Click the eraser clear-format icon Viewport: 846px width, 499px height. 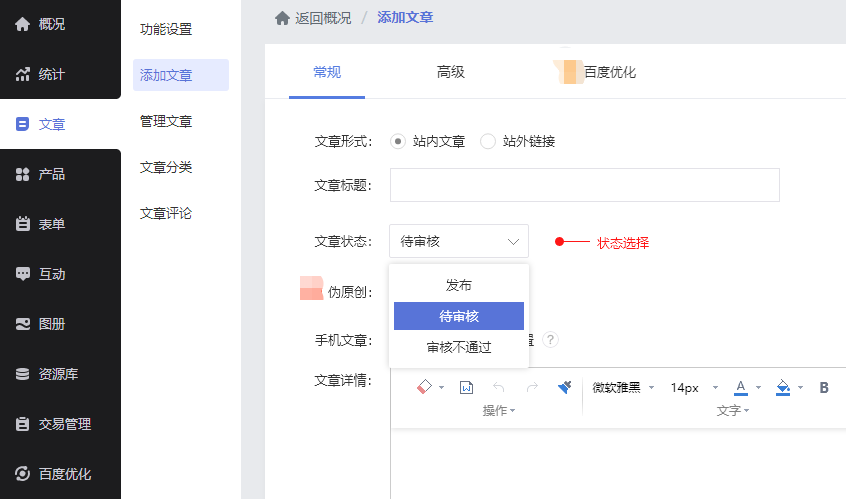click(425, 387)
